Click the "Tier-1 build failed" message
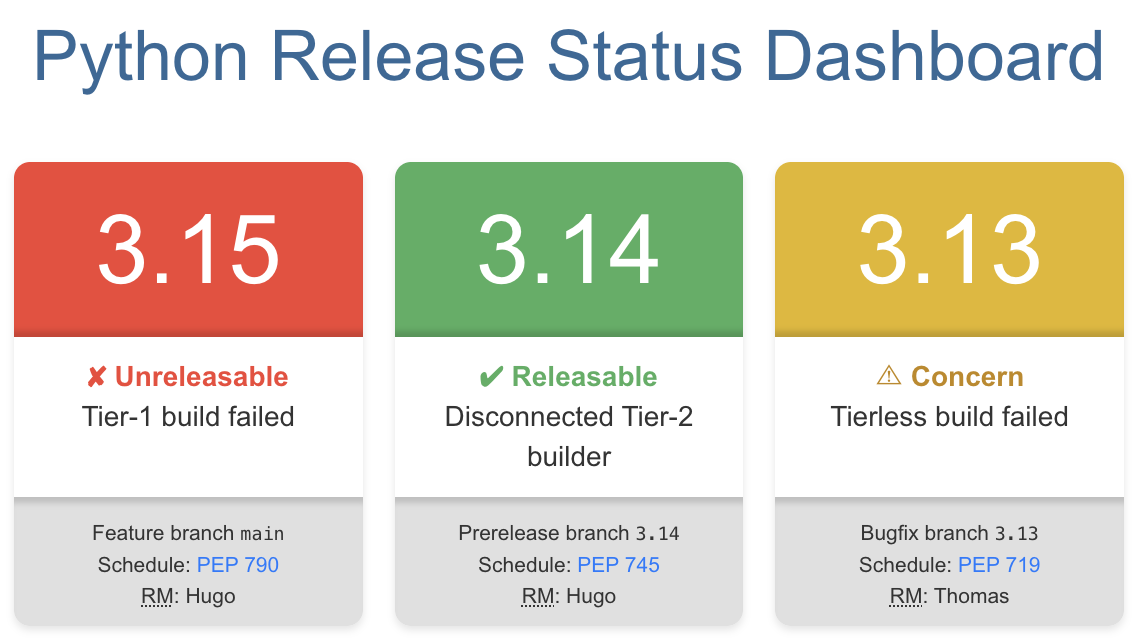 tap(188, 416)
